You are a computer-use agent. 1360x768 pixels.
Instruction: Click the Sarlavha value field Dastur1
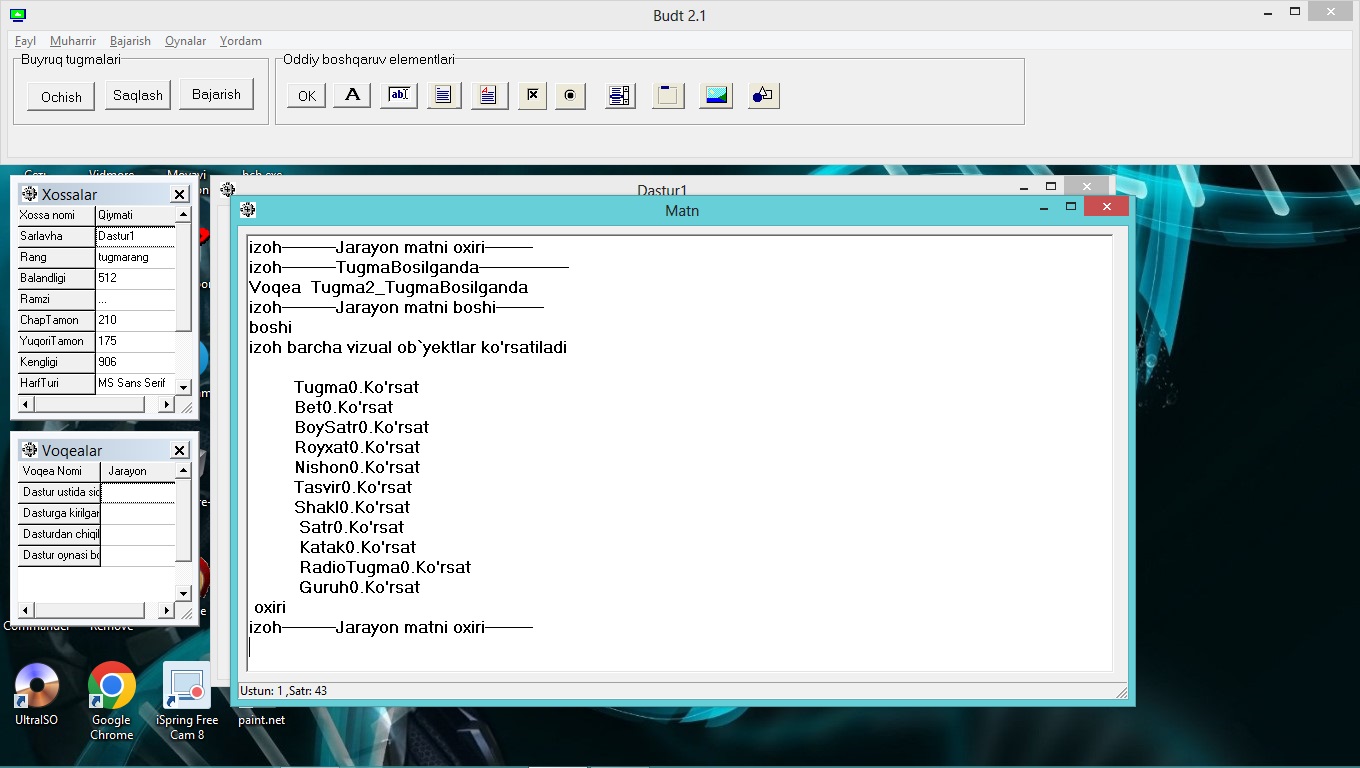135,237
